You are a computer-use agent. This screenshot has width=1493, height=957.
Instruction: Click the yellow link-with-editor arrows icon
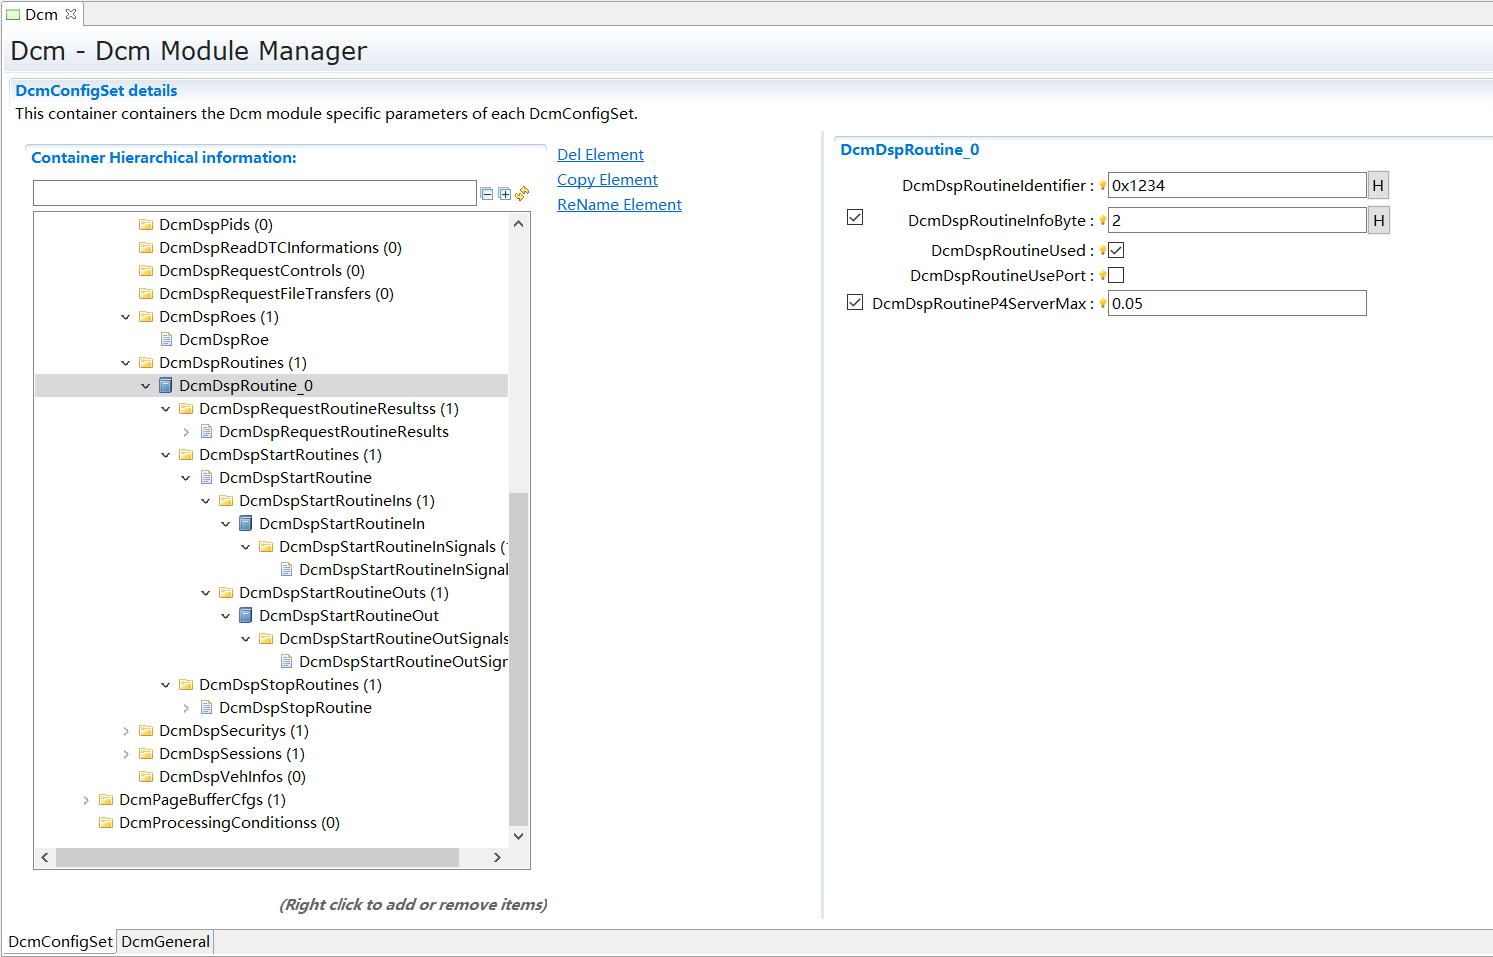[522, 193]
